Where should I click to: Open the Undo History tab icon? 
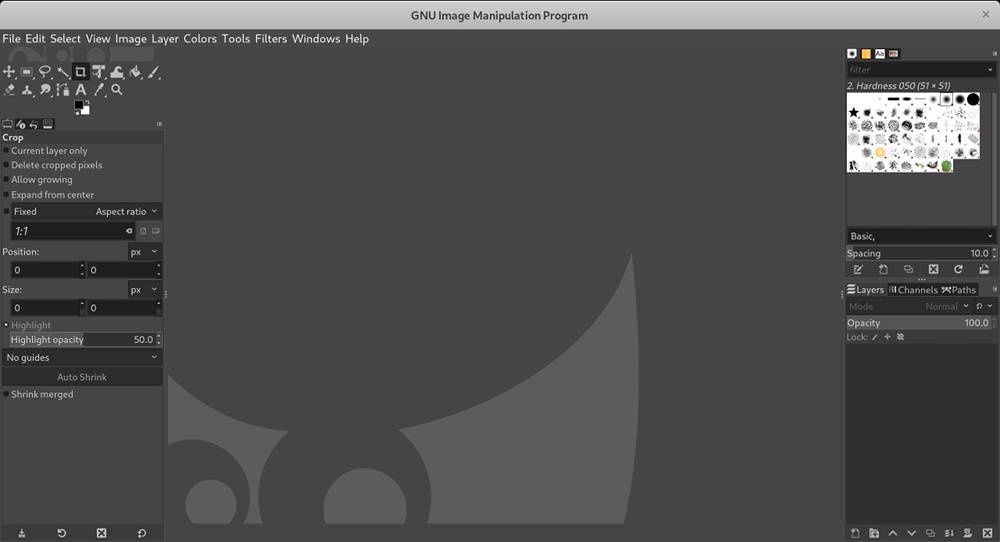[34, 124]
